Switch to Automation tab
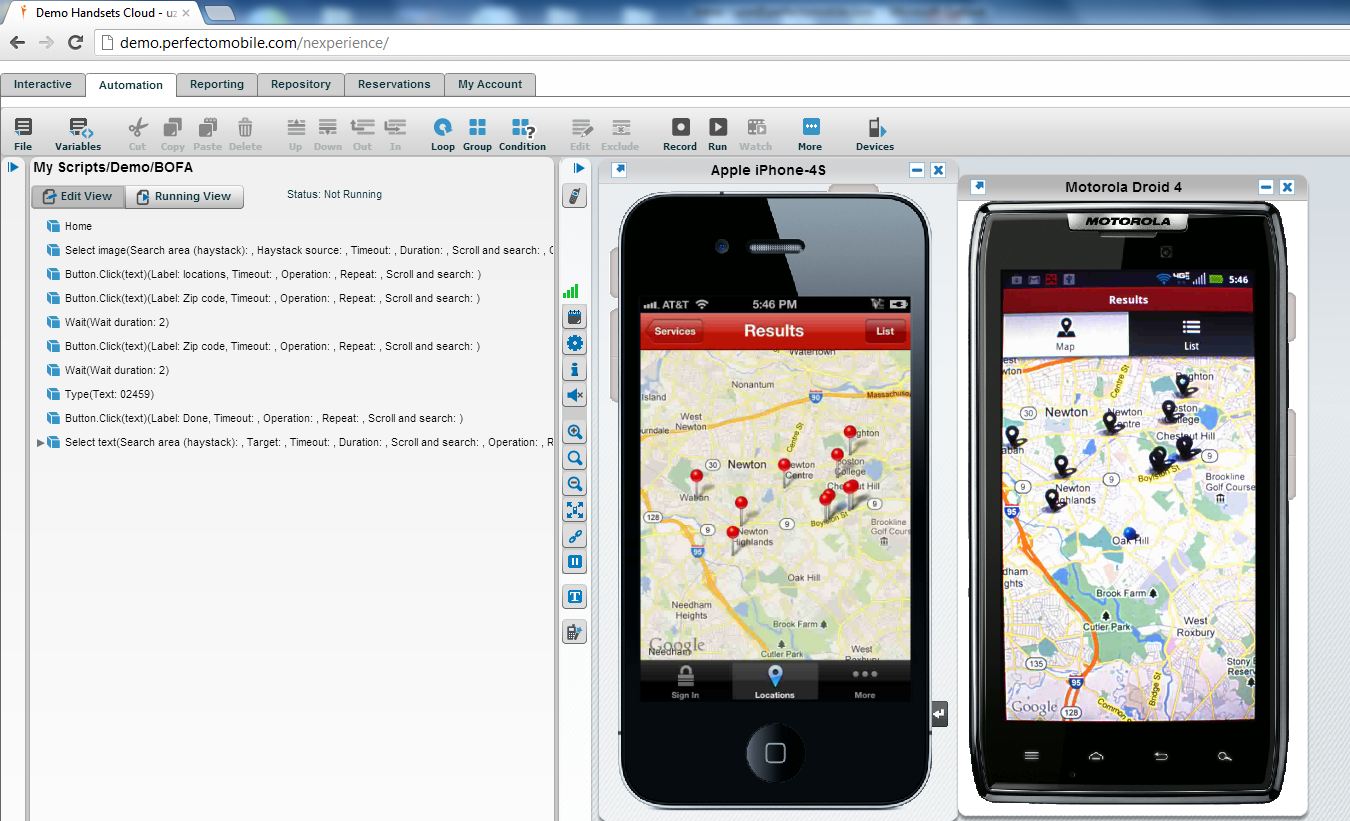 131,85
